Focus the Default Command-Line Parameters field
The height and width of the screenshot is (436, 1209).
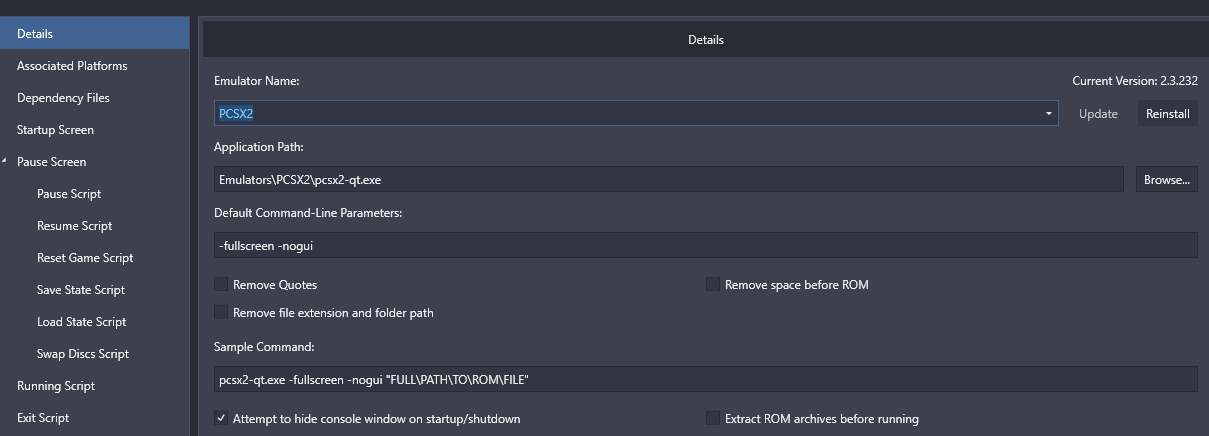coord(706,246)
